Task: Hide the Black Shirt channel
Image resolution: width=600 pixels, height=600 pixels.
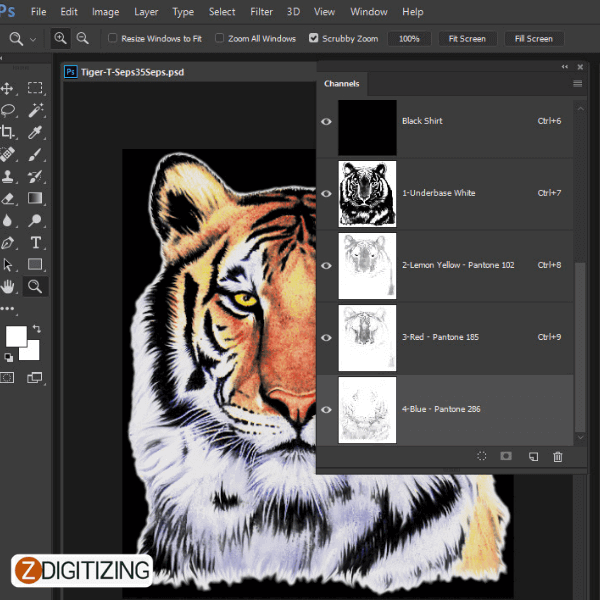Action: tap(326, 122)
